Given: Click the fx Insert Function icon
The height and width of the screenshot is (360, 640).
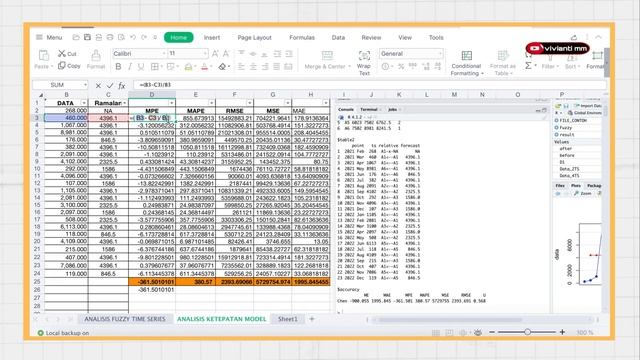Looking at the screenshot, I should pyautogui.click(x=122, y=85).
